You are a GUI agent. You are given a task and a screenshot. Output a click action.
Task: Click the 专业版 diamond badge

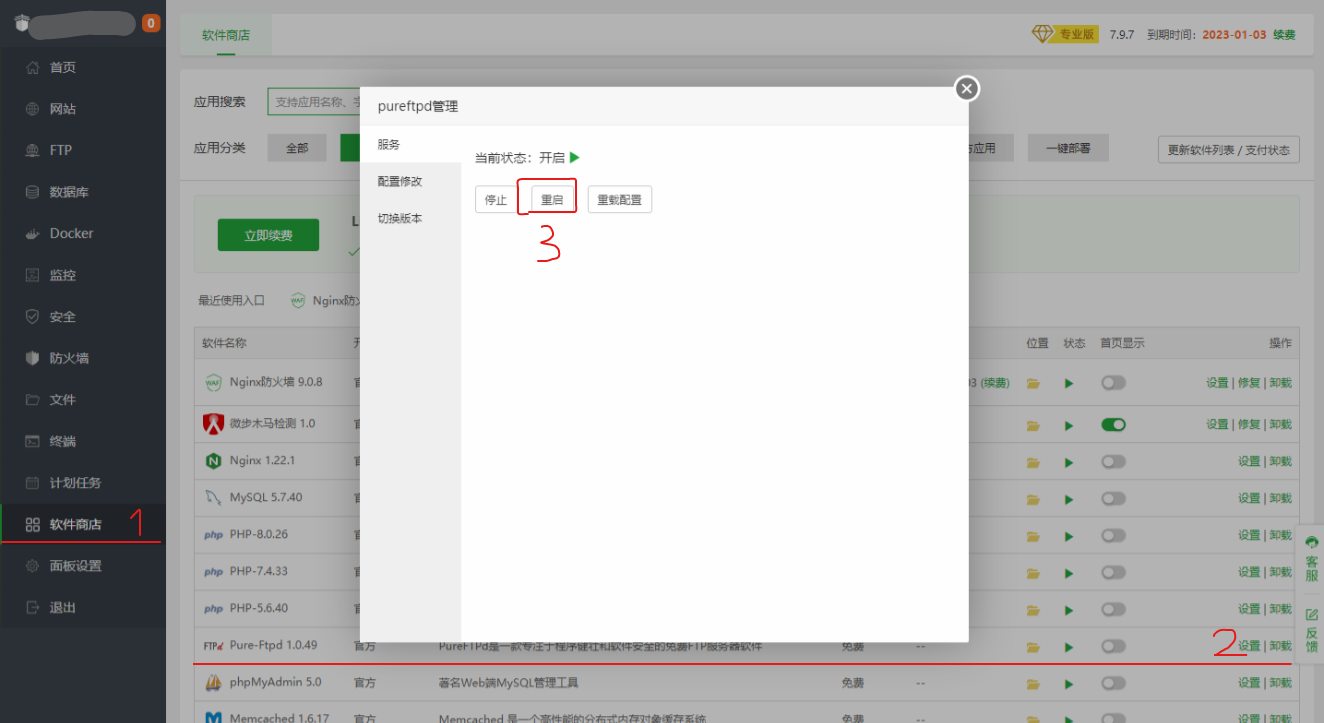click(1065, 34)
